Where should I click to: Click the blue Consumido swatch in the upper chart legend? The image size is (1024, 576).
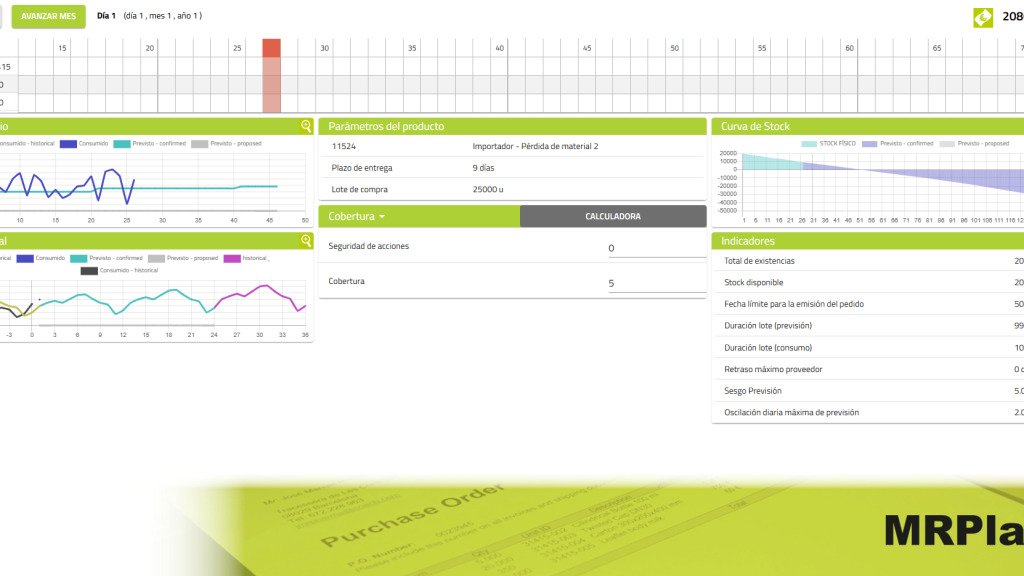[x=69, y=144]
